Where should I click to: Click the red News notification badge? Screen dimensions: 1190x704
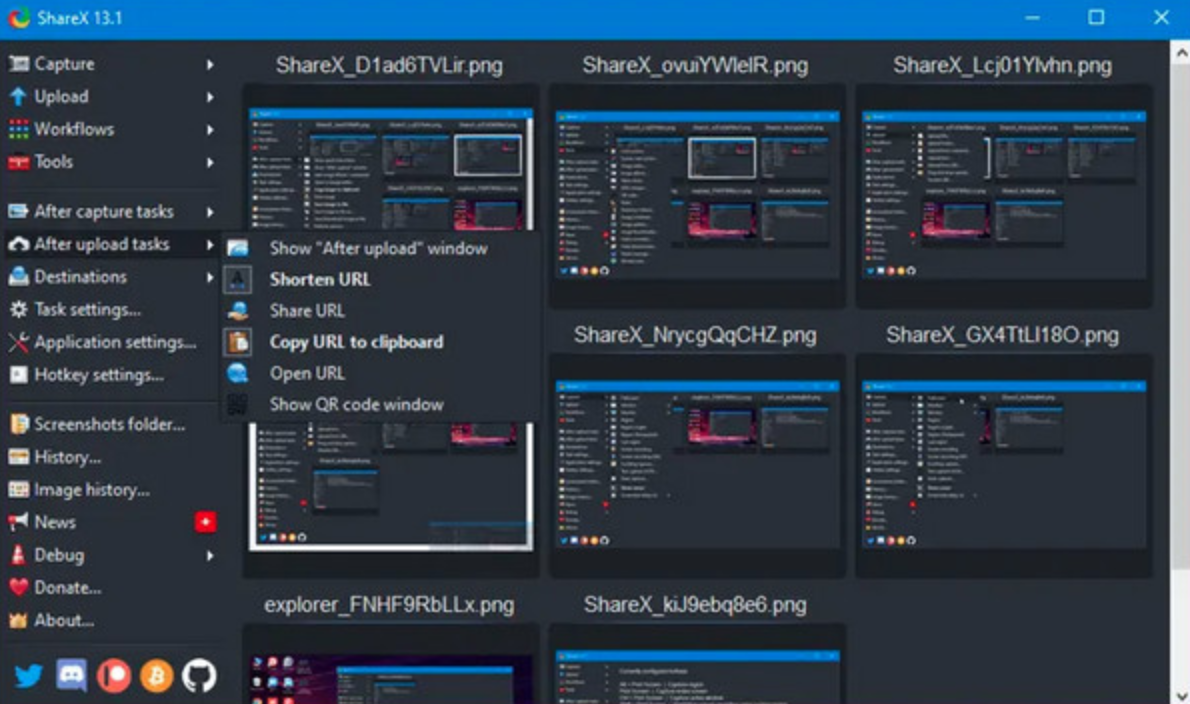206,522
